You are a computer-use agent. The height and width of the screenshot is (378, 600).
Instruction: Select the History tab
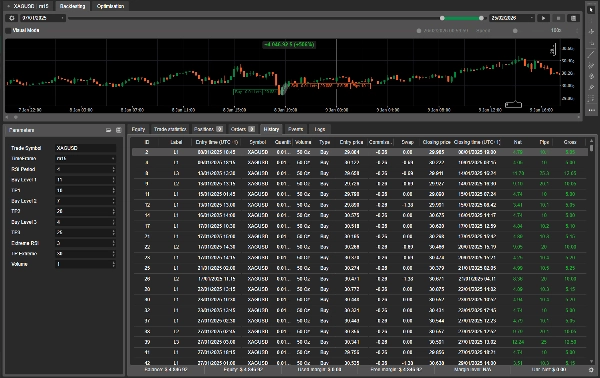click(271, 129)
